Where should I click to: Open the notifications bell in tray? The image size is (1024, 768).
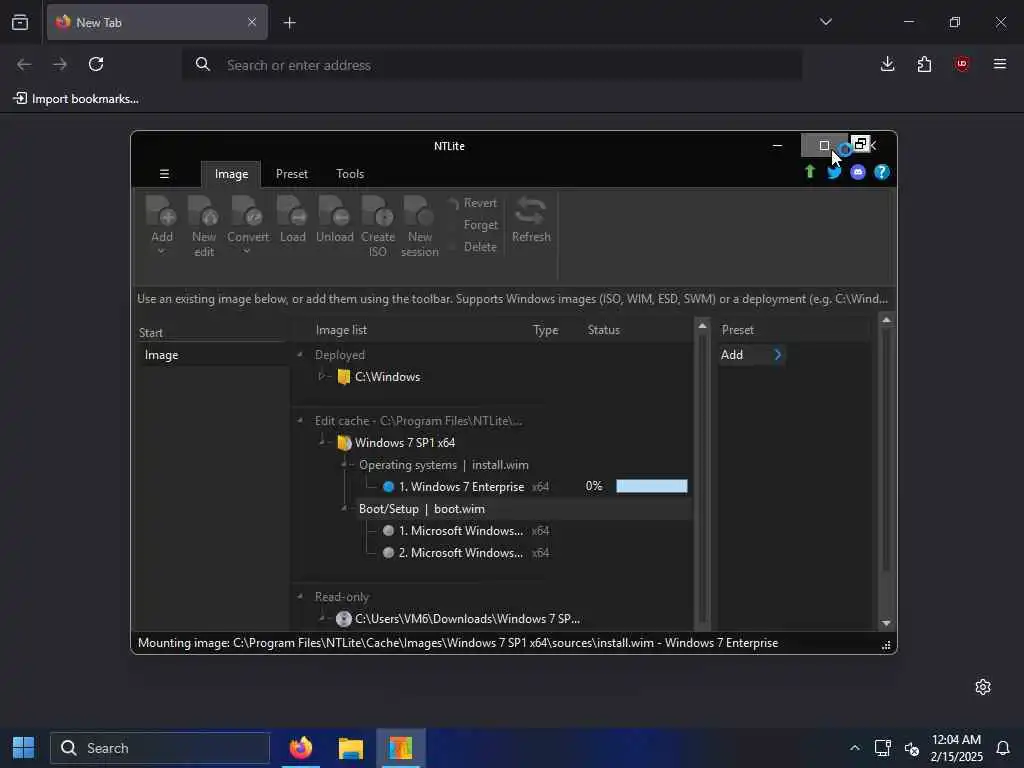[1003, 748]
